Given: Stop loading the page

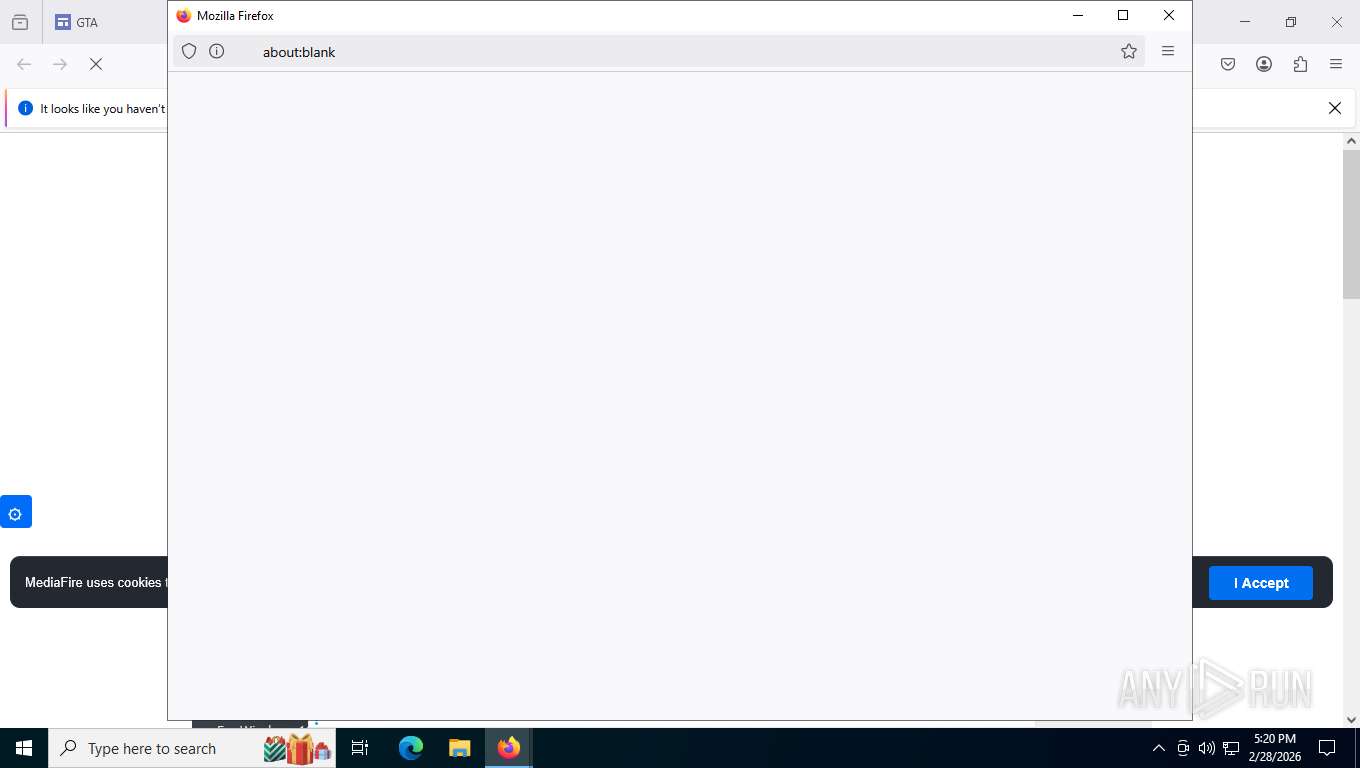Looking at the screenshot, I should click(x=96, y=64).
